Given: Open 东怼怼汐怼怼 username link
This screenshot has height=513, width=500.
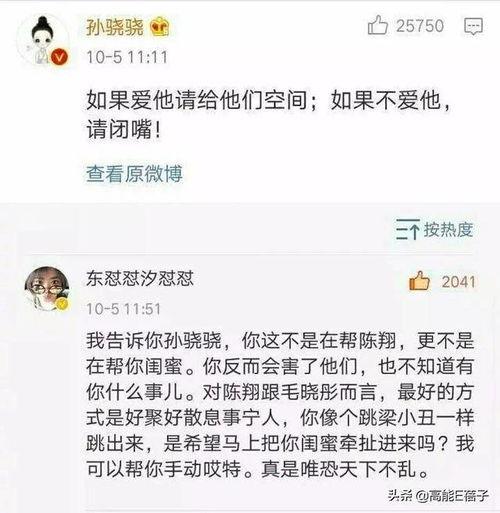Looking at the screenshot, I should coord(140,278).
